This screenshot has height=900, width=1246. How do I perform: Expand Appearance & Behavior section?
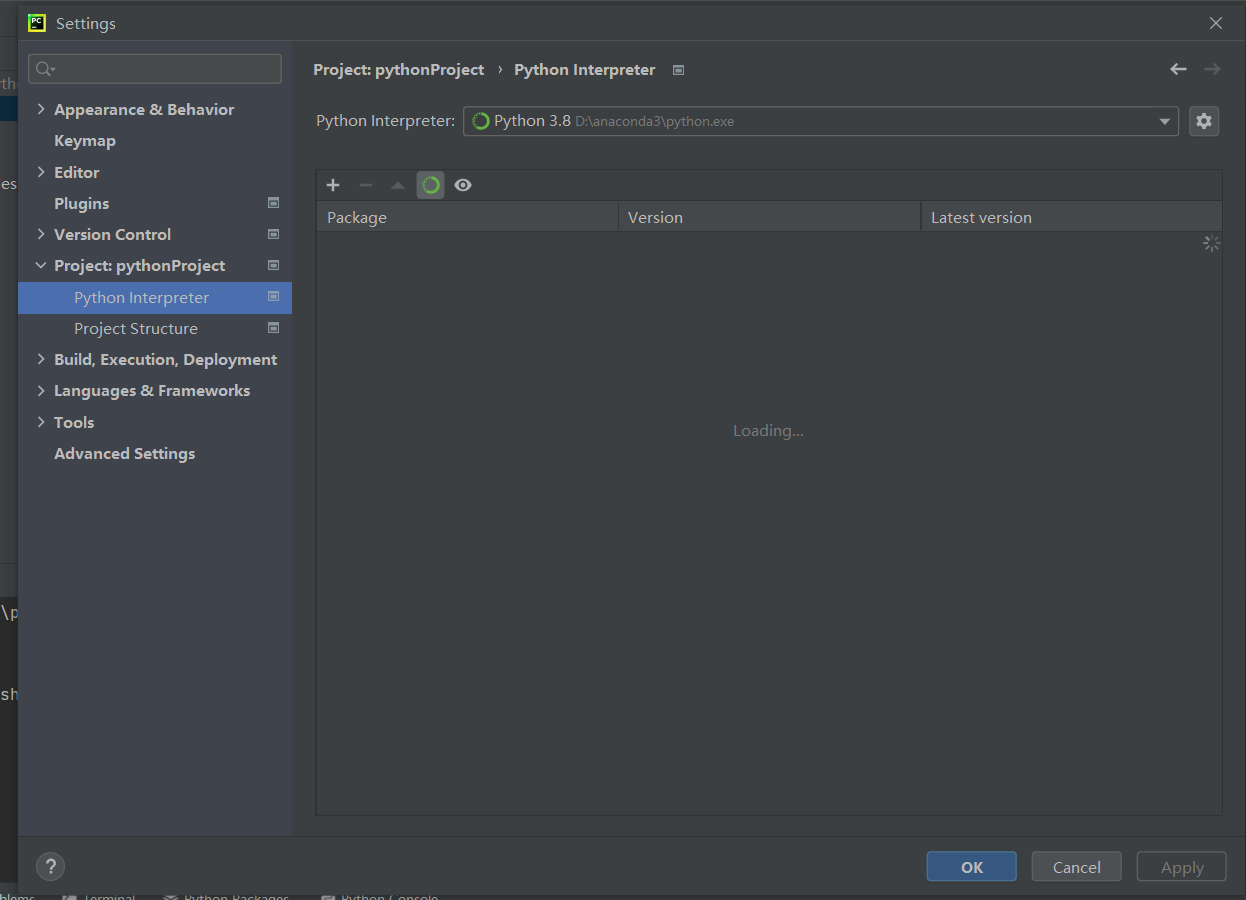pos(41,109)
